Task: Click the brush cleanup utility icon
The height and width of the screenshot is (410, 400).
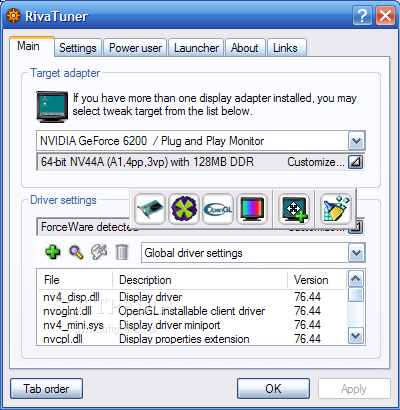Action: tap(336, 209)
